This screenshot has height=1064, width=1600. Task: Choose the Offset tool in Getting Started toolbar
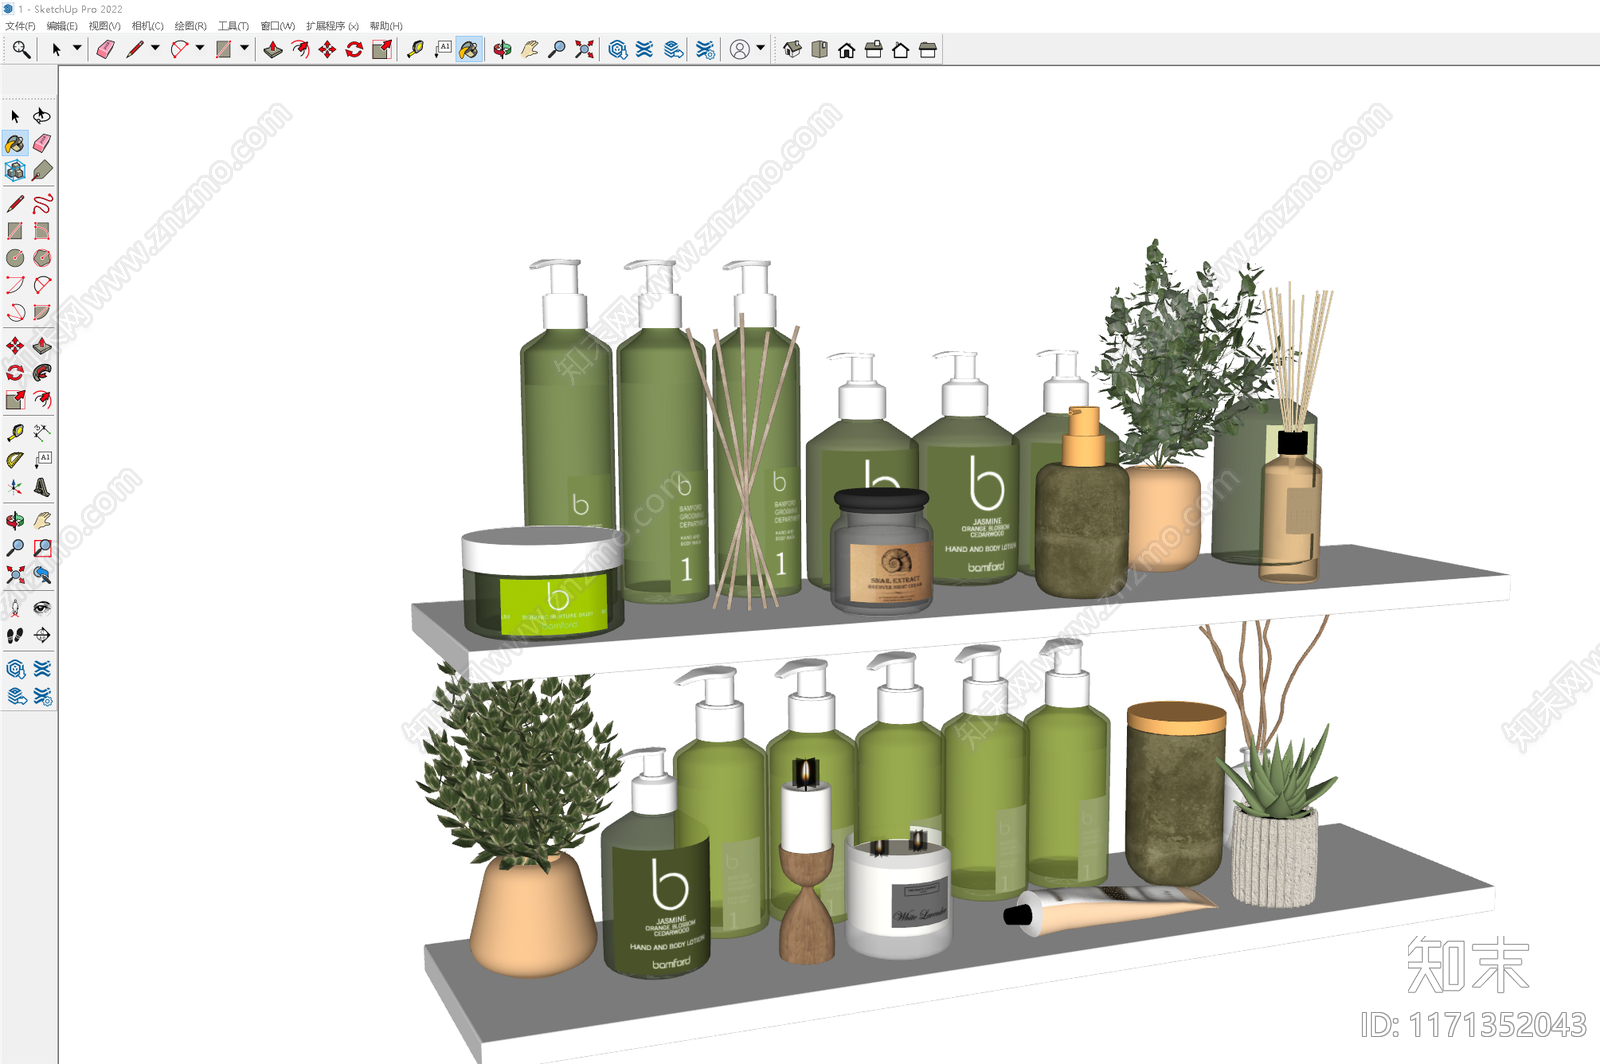300,49
